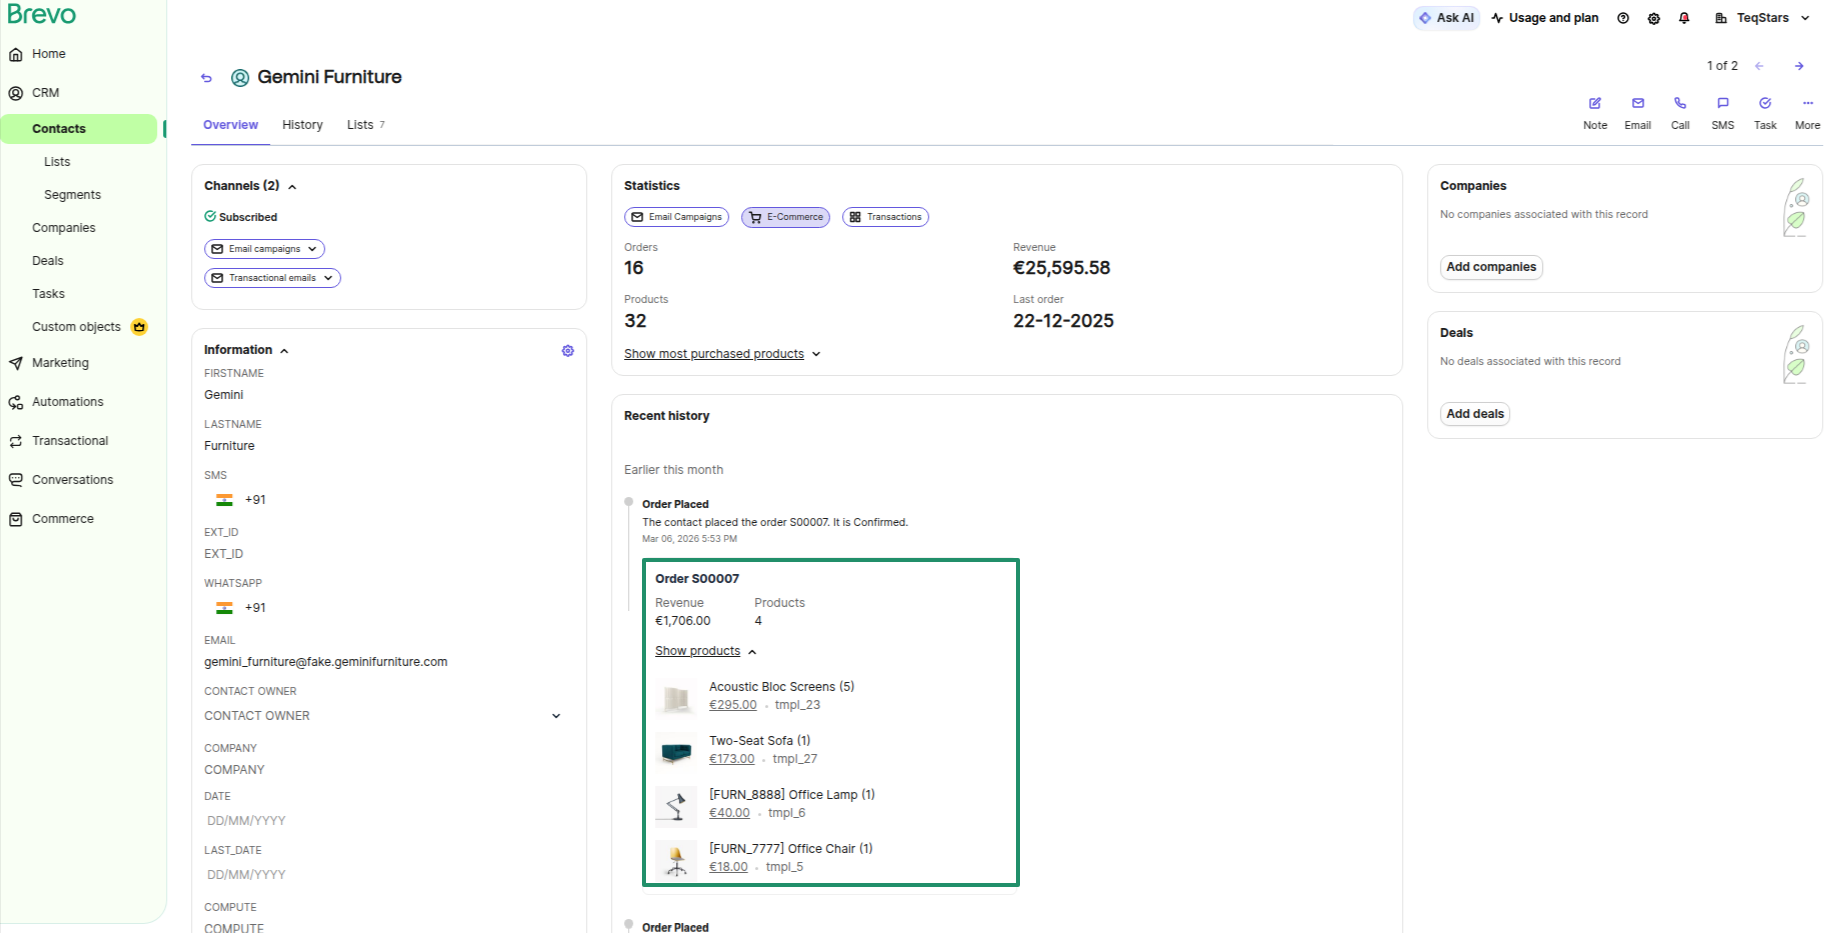Viewport: 1845px width, 933px height.
Task: Click the Add companies button
Action: click(1491, 267)
